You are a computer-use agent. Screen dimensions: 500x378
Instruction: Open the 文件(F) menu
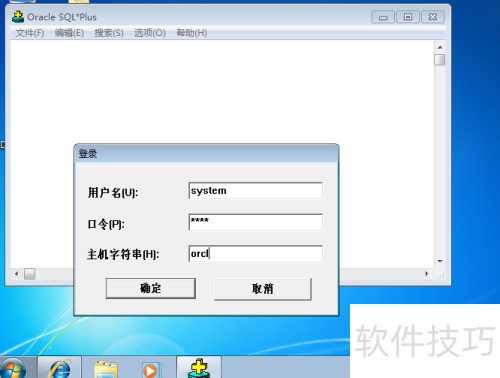30,33
